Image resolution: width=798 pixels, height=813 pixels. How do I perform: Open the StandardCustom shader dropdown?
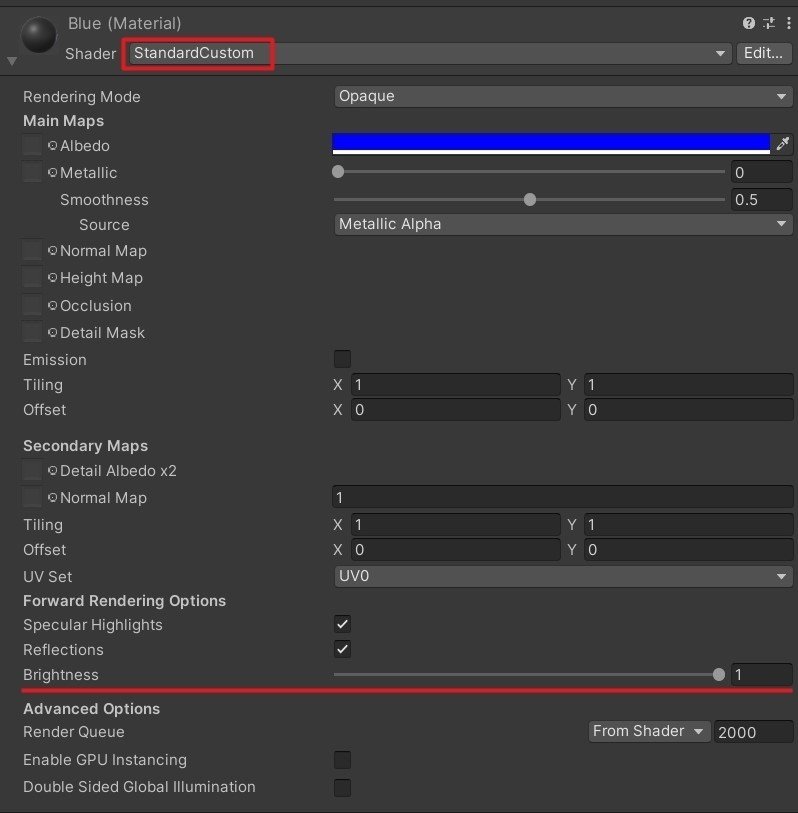coord(429,53)
